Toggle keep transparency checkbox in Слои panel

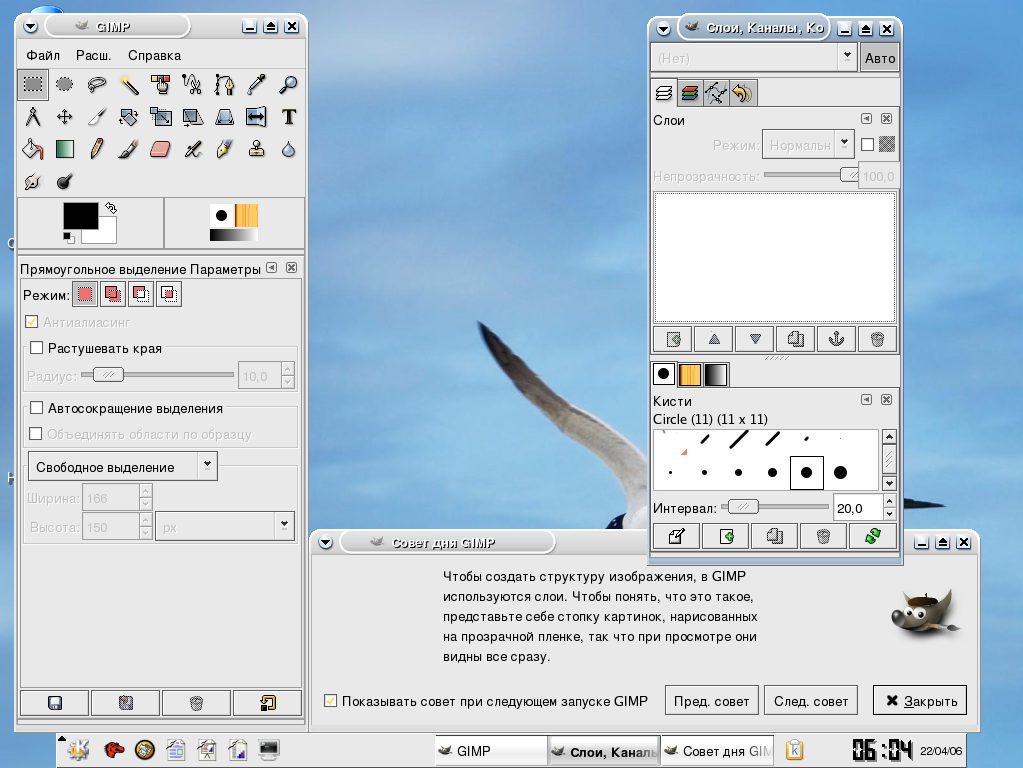click(x=867, y=144)
